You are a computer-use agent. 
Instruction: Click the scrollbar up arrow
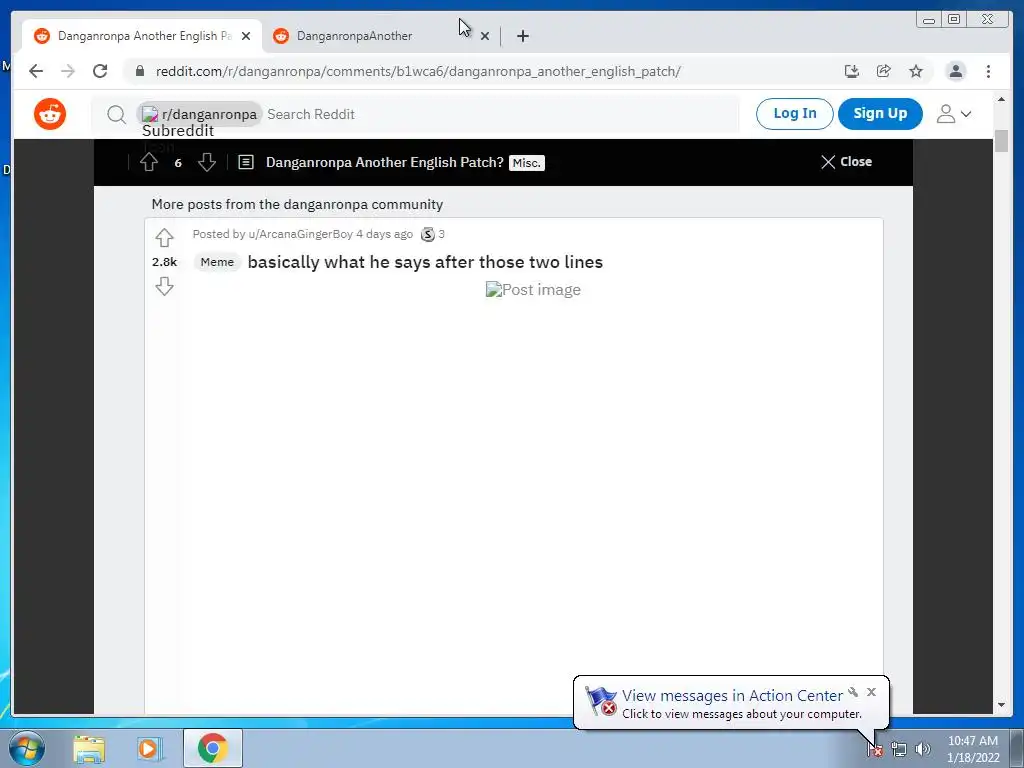coord(1001,99)
